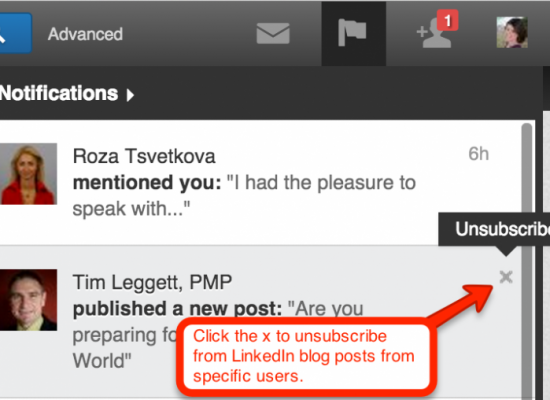
Task: Open the messages envelope icon
Action: [x=273, y=34]
